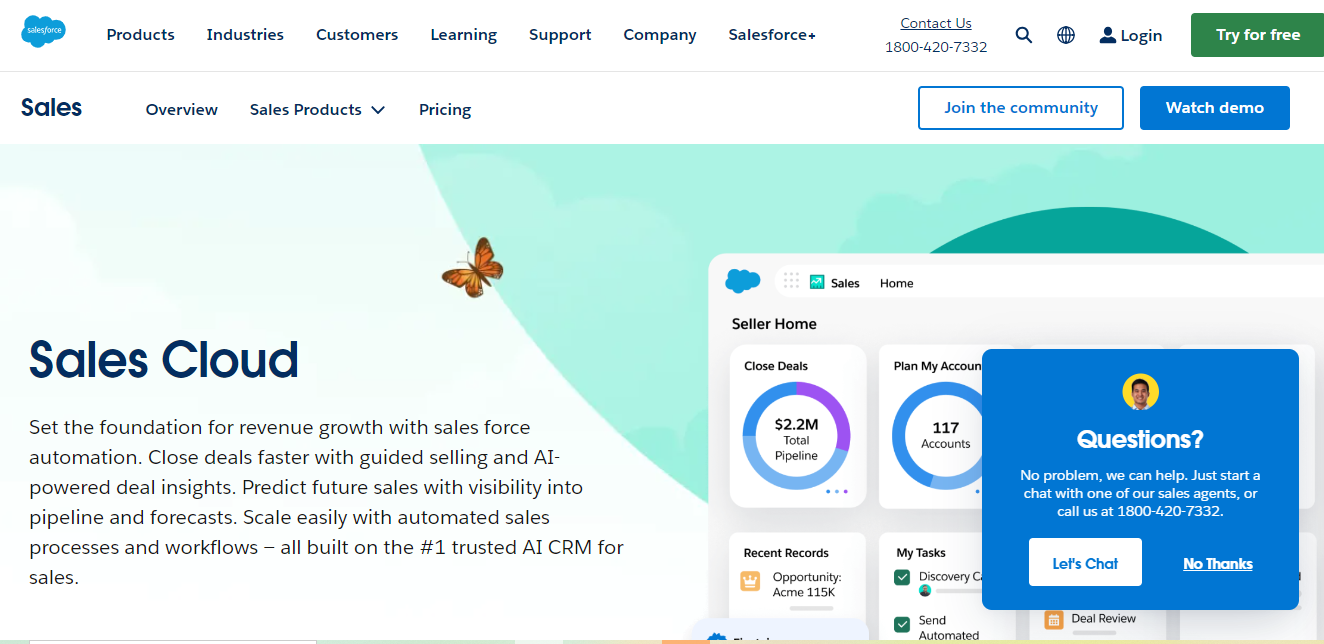
Task: Click the orange Deal Review calendar icon
Action: pyautogui.click(x=1053, y=620)
